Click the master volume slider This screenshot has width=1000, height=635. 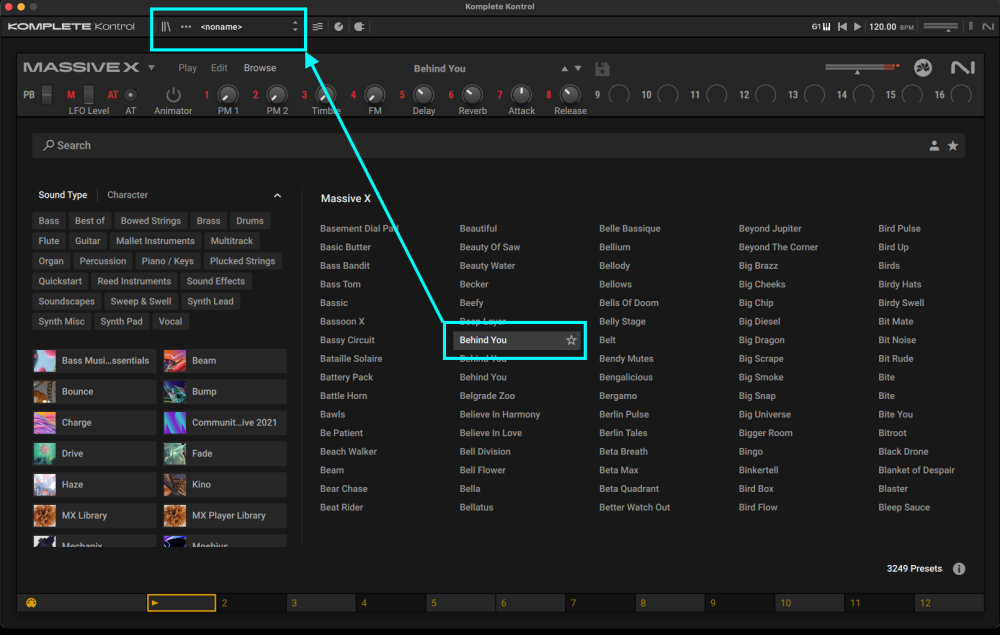click(941, 27)
